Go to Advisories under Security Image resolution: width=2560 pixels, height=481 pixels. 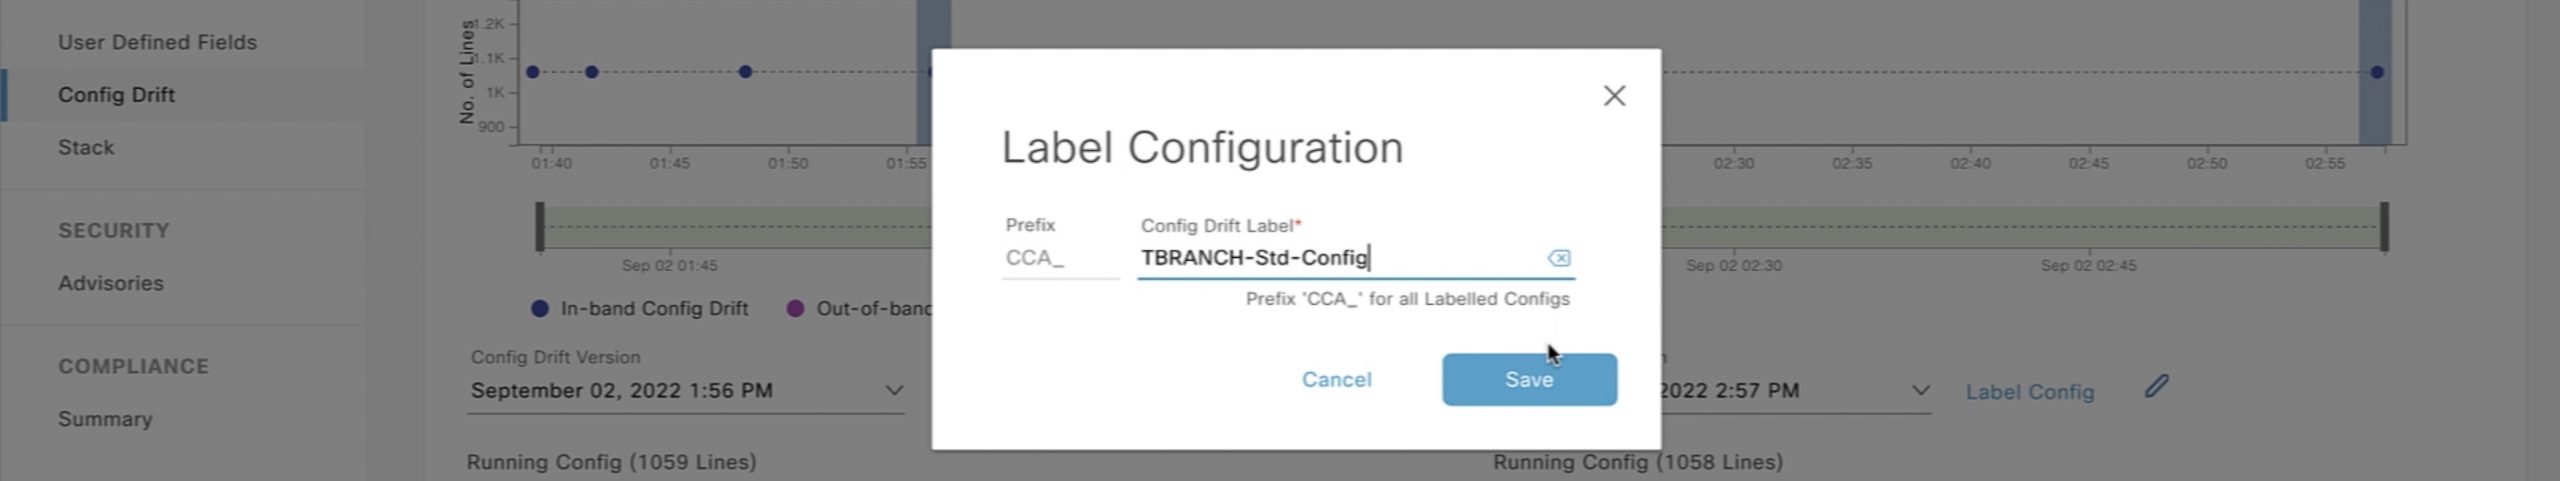pyautogui.click(x=110, y=283)
